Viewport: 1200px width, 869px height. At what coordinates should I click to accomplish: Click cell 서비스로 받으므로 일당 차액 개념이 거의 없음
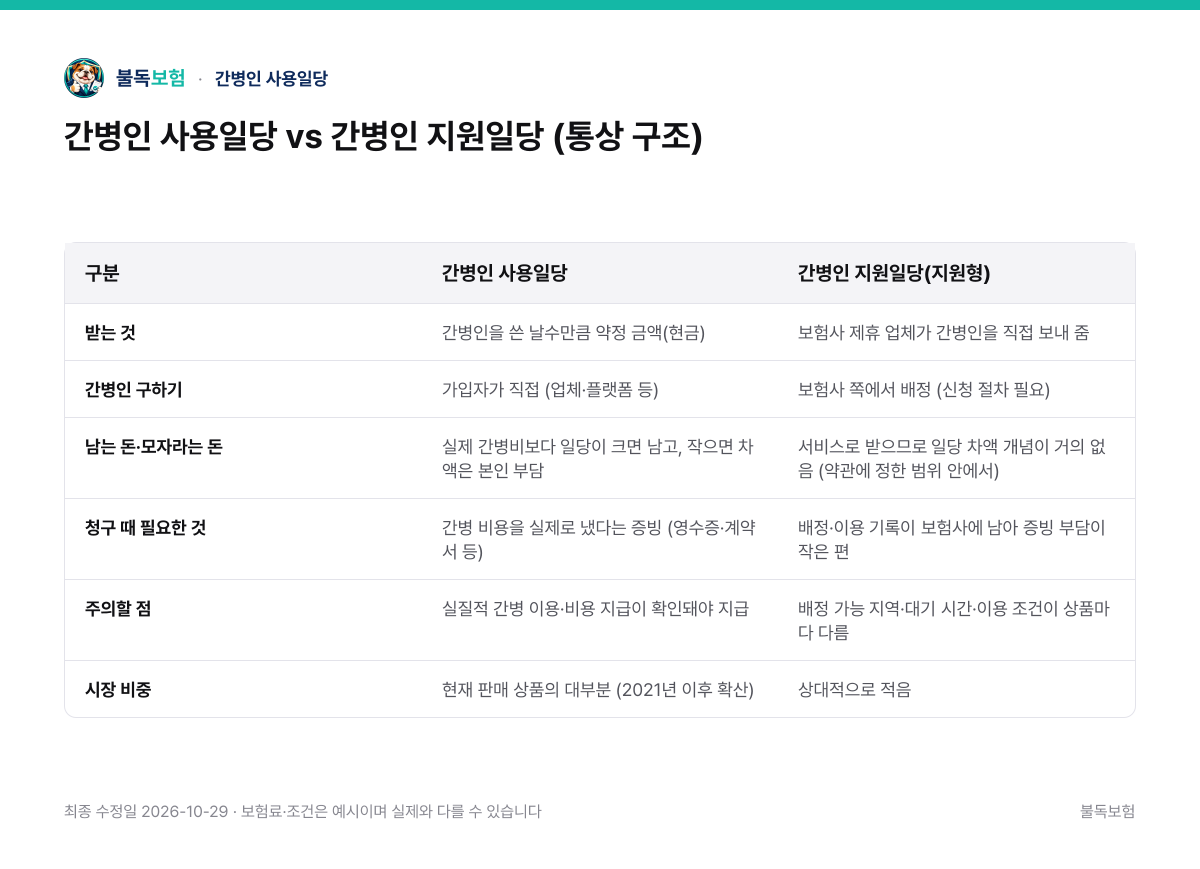coord(952,458)
